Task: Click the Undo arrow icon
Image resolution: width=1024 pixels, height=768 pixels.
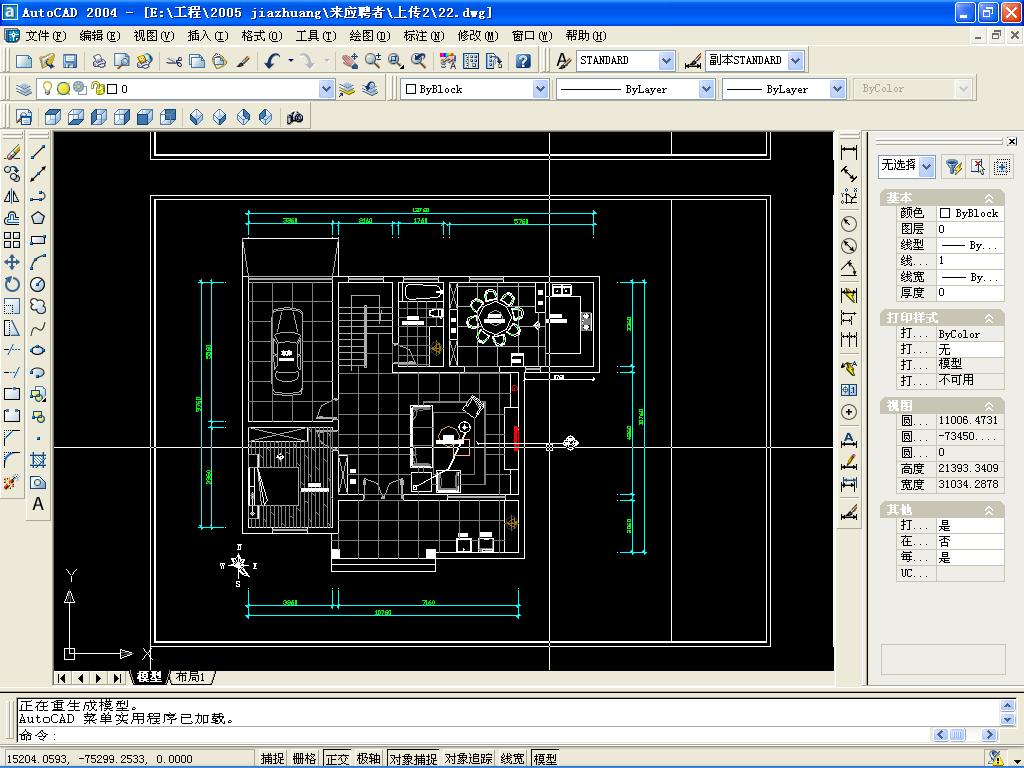Action: coord(272,61)
